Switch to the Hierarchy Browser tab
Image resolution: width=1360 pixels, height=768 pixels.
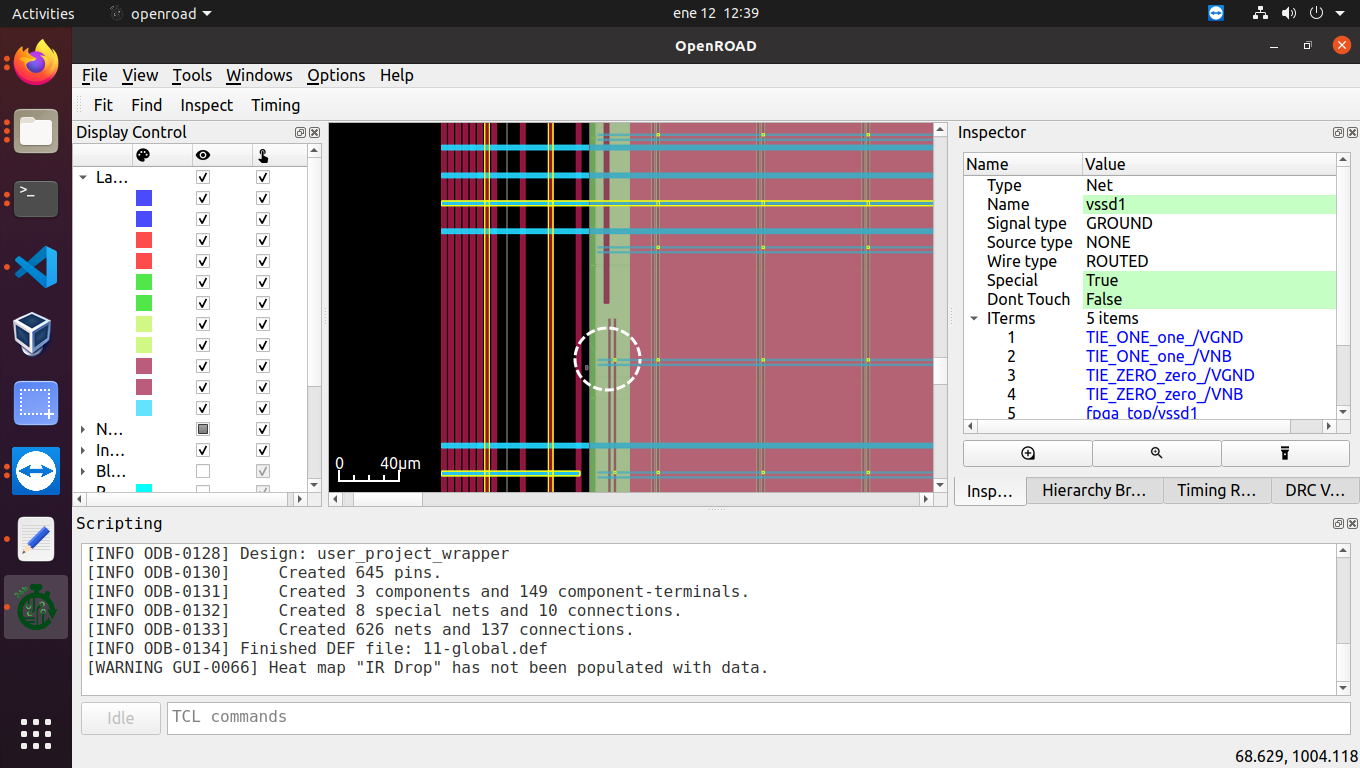tap(1094, 490)
